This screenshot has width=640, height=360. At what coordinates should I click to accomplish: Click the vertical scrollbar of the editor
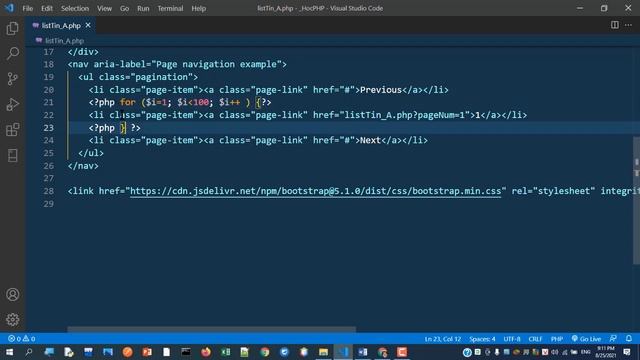[x=636, y=200]
